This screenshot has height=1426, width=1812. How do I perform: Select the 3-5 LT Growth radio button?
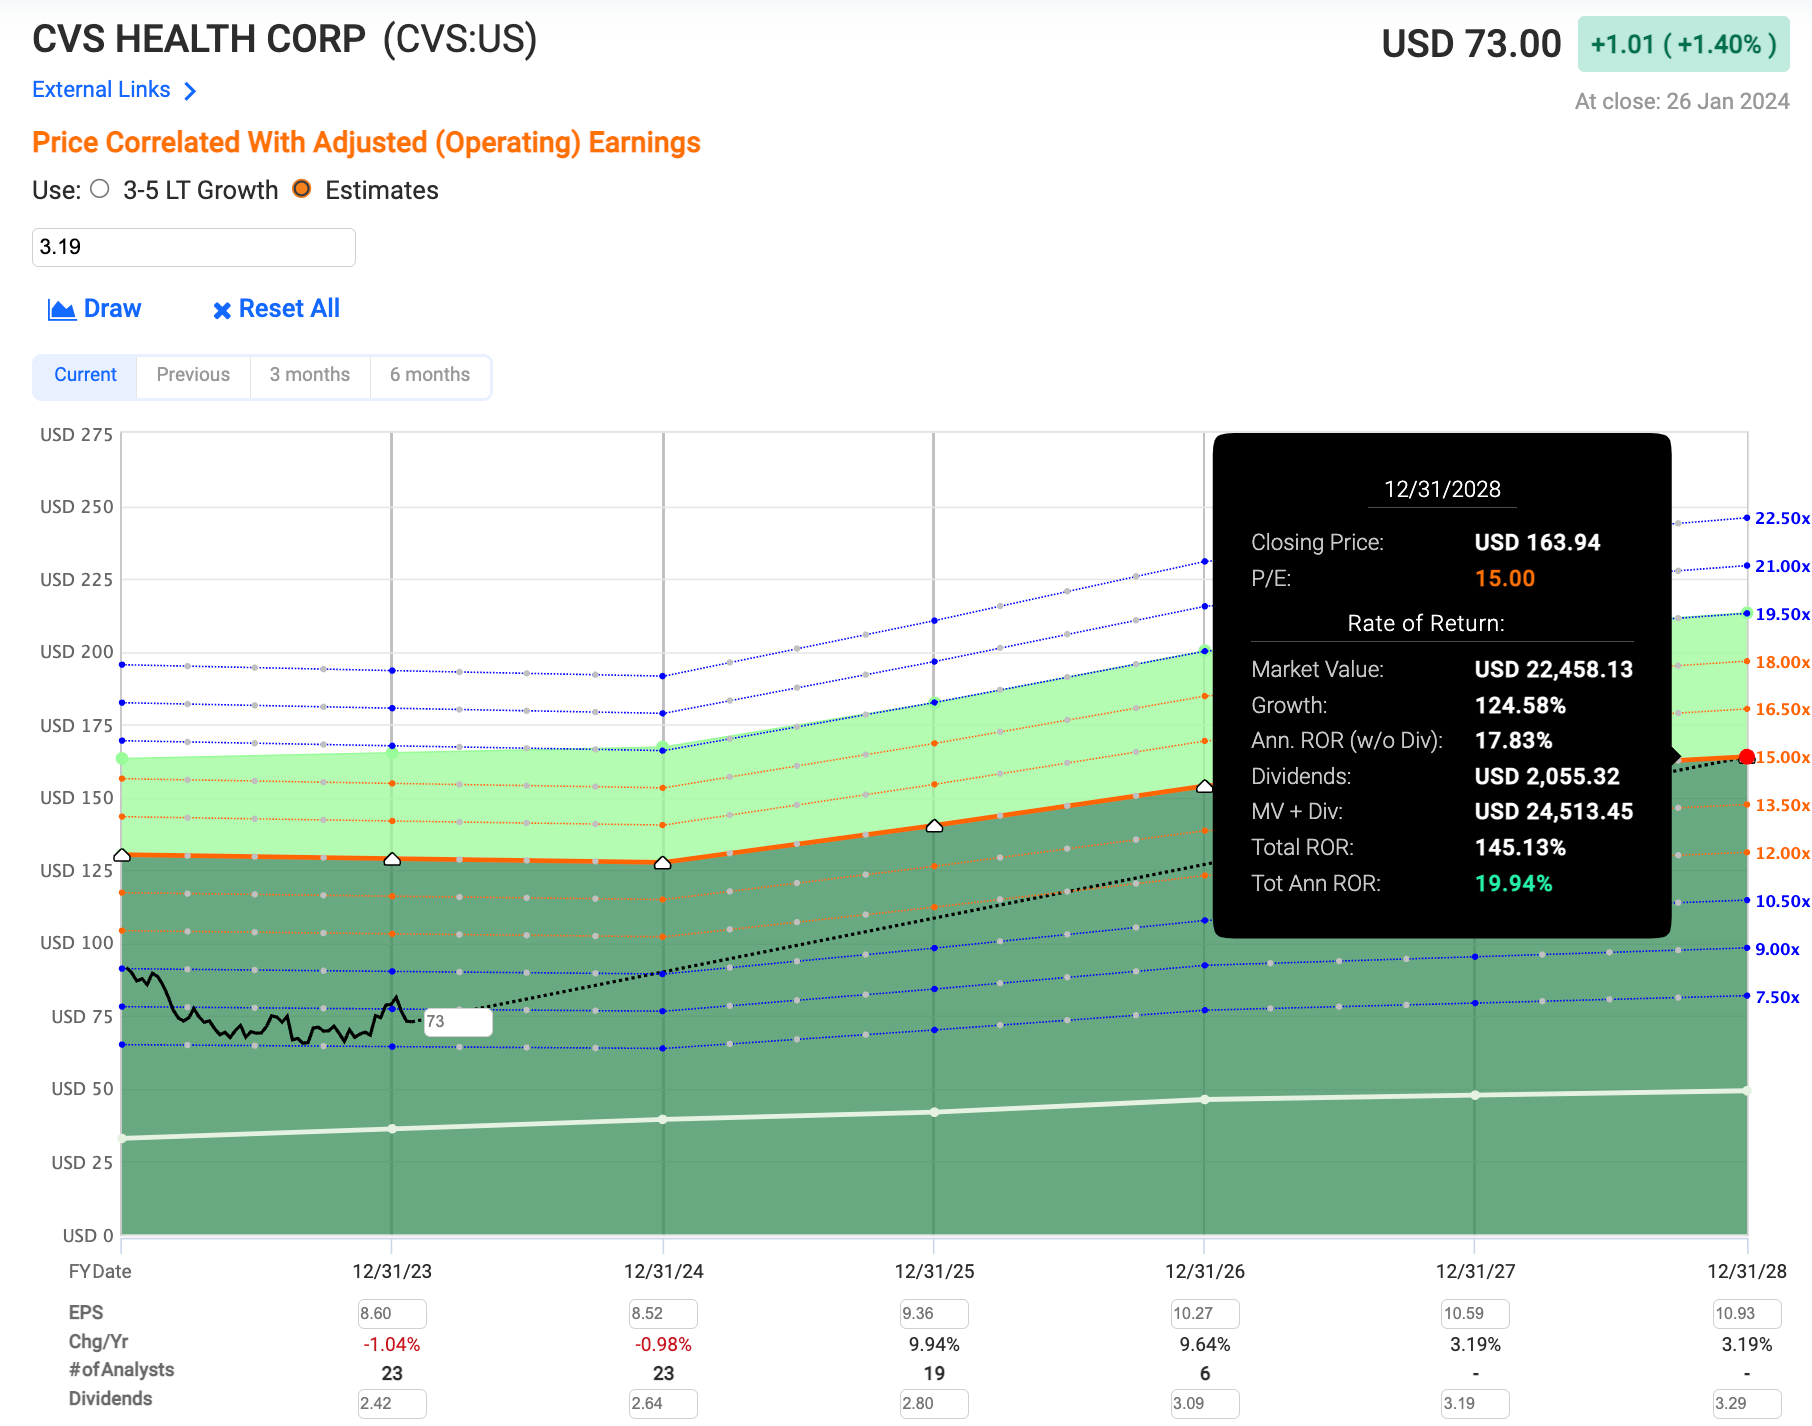(100, 189)
